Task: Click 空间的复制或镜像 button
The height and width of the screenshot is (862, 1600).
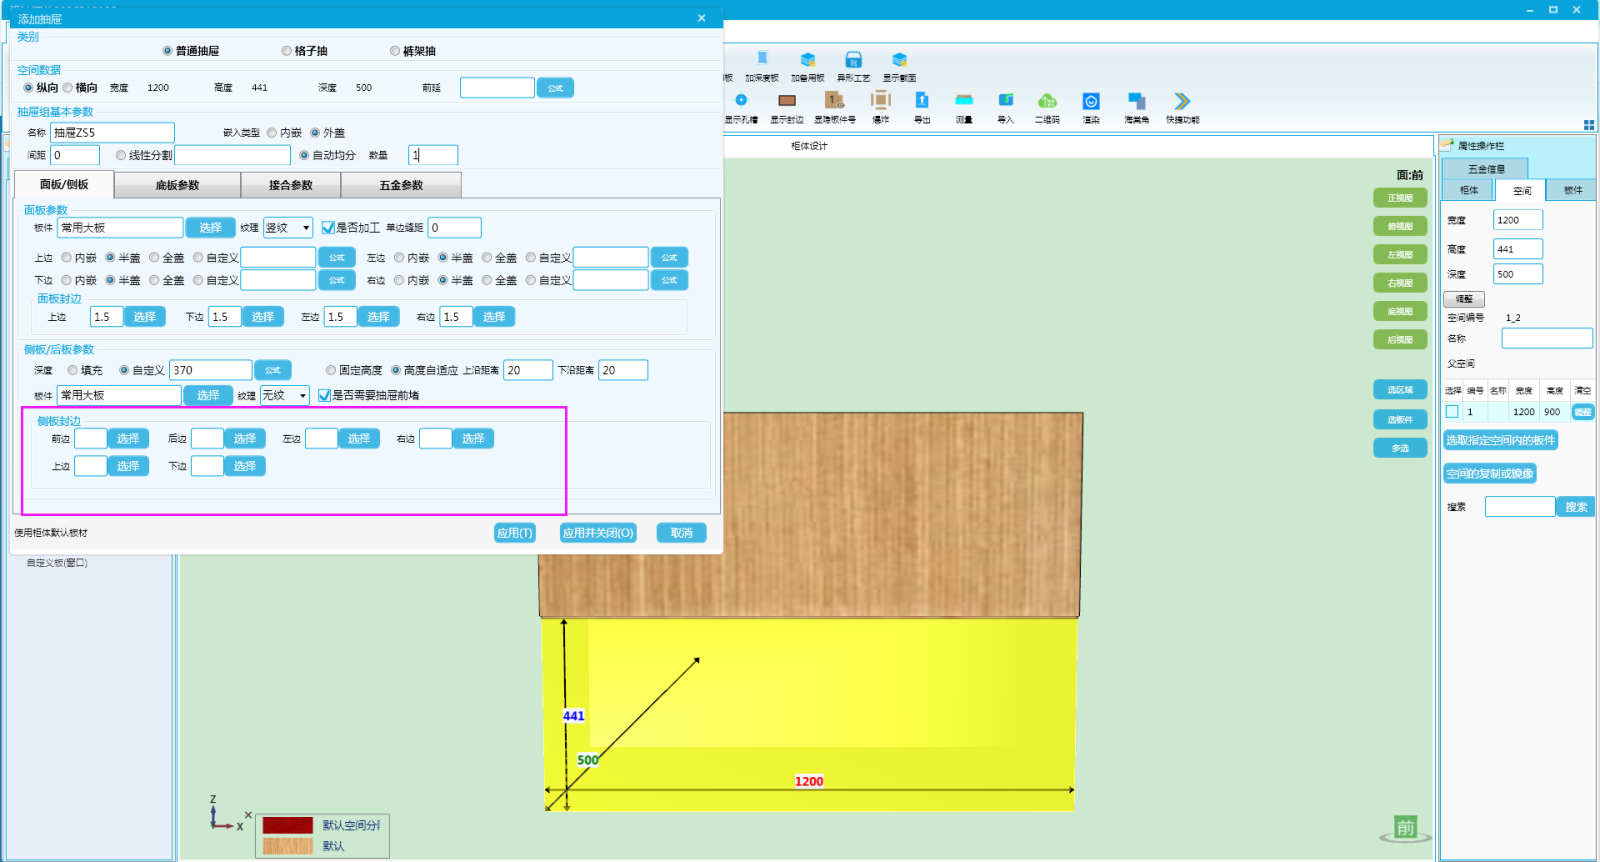Action: tap(1490, 474)
